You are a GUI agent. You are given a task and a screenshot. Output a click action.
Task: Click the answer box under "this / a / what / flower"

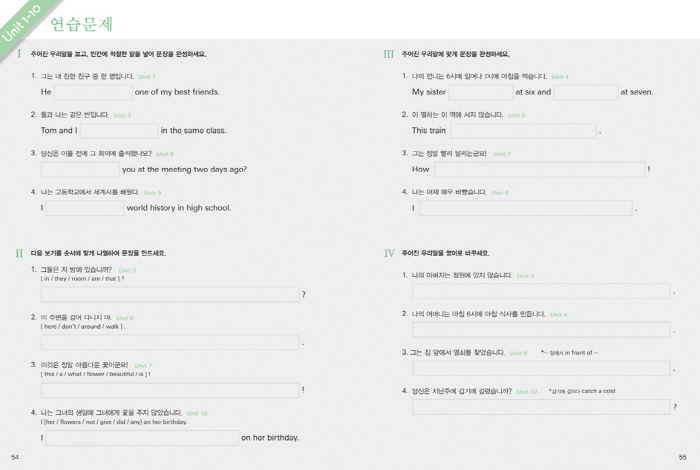(170, 390)
